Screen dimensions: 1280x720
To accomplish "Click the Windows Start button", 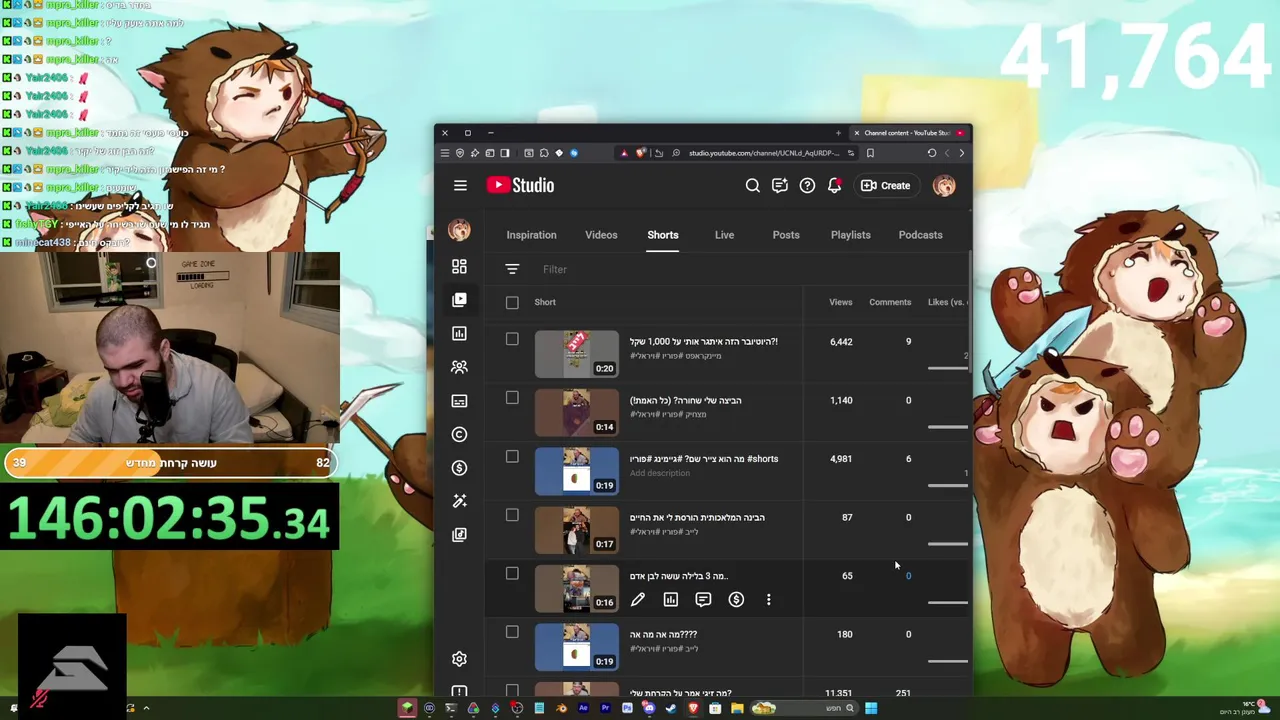I will tap(871, 708).
